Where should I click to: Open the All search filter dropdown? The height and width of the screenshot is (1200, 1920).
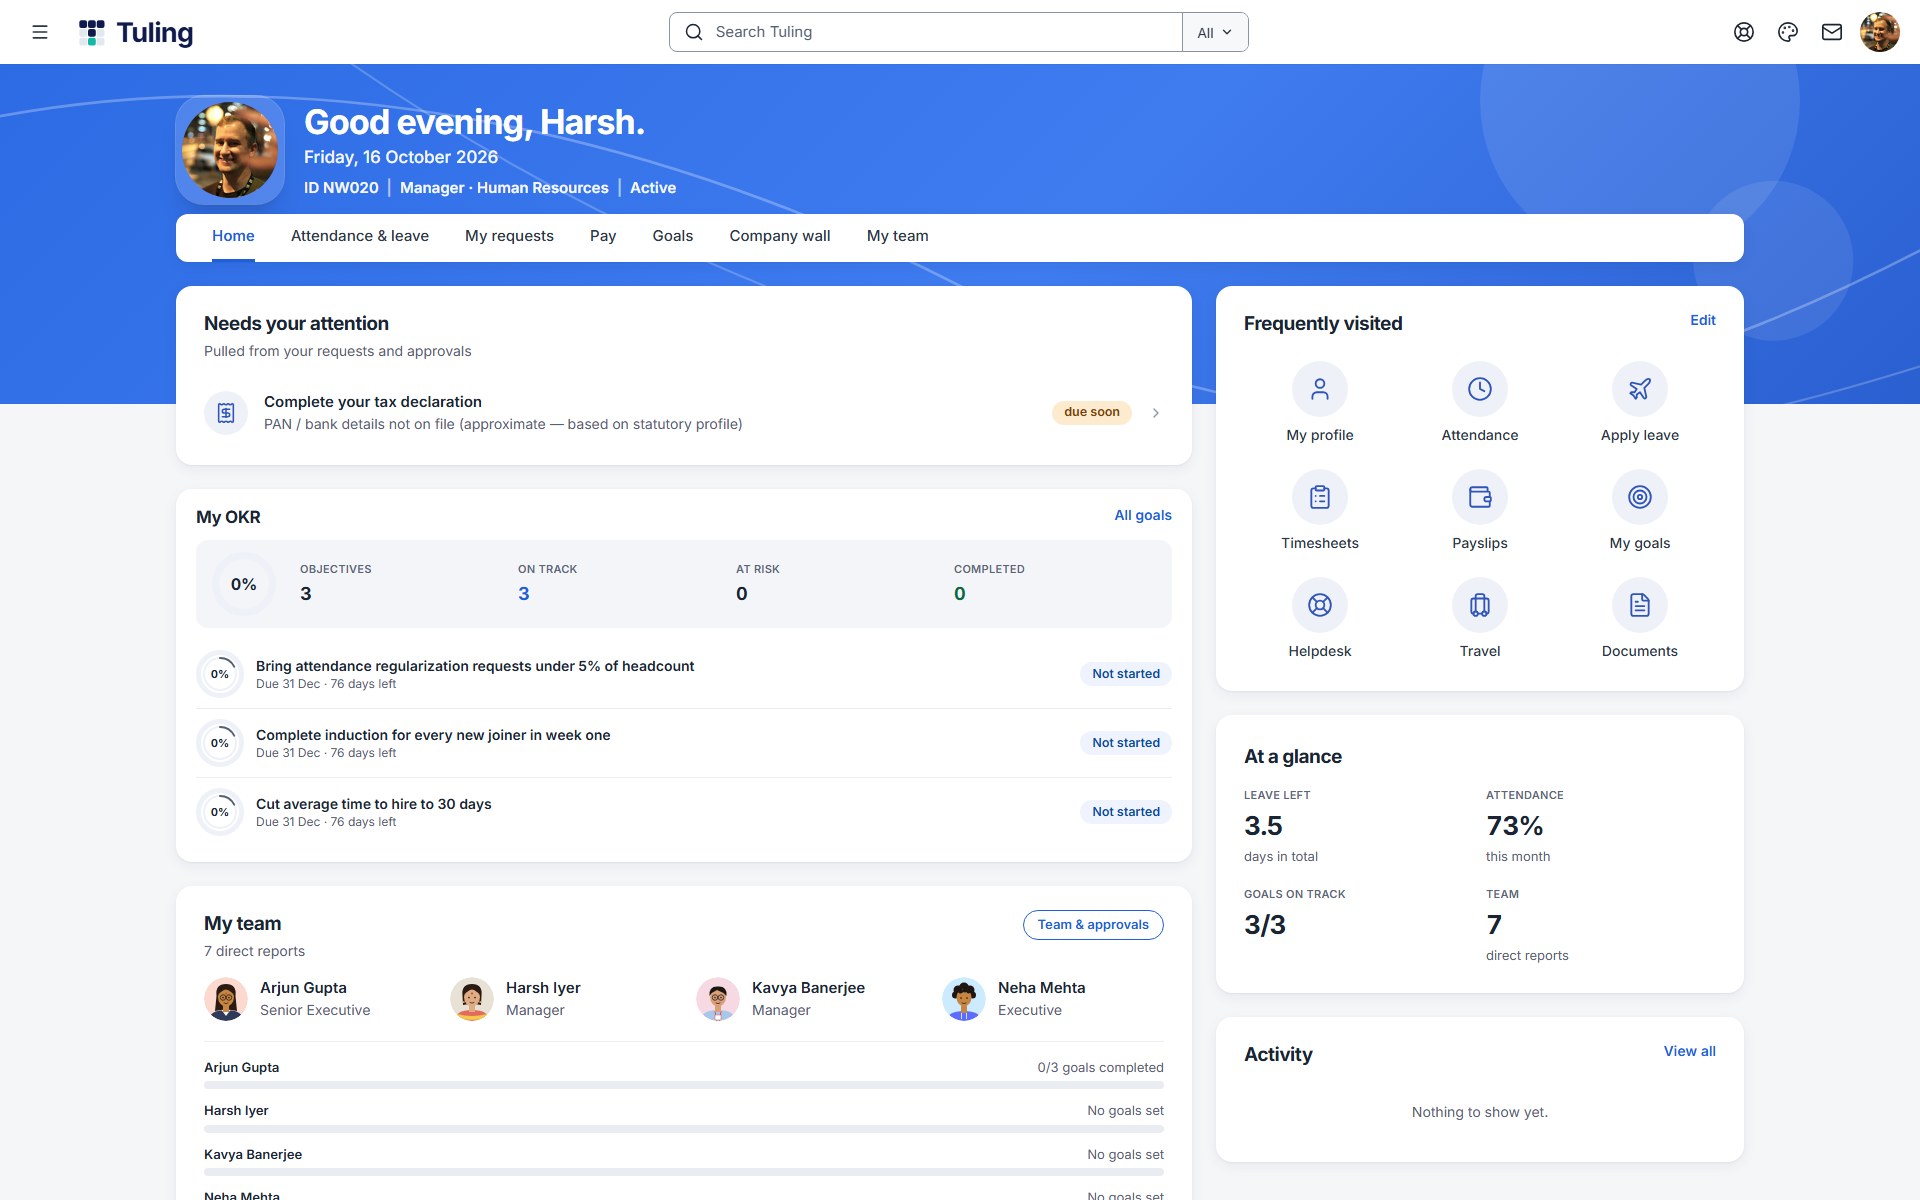click(x=1215, y=32)
